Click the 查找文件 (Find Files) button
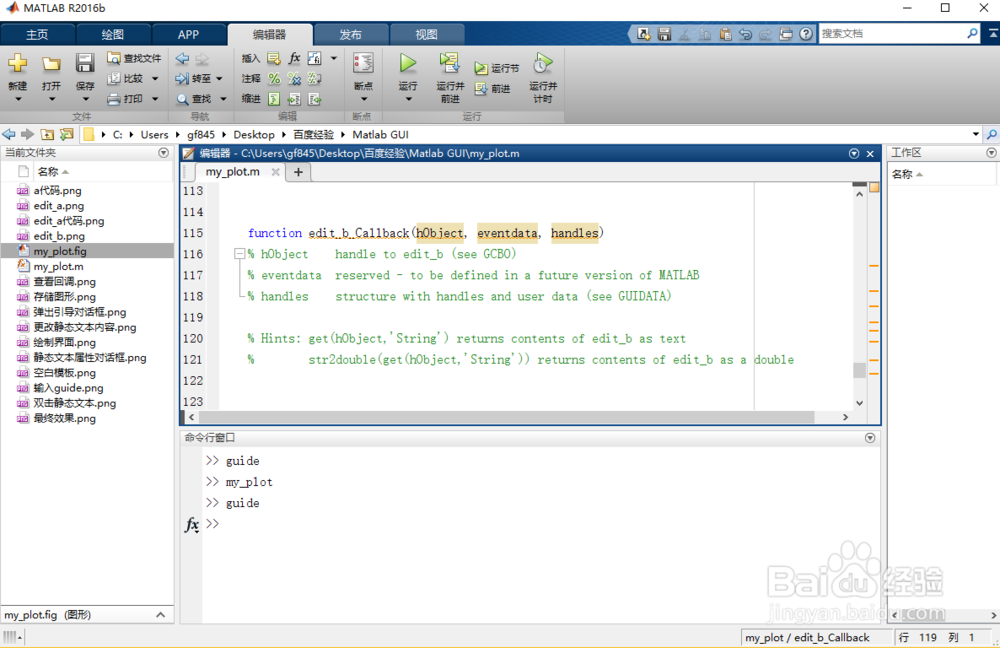Screen dimensions: 1000x648 pos(134,58)
